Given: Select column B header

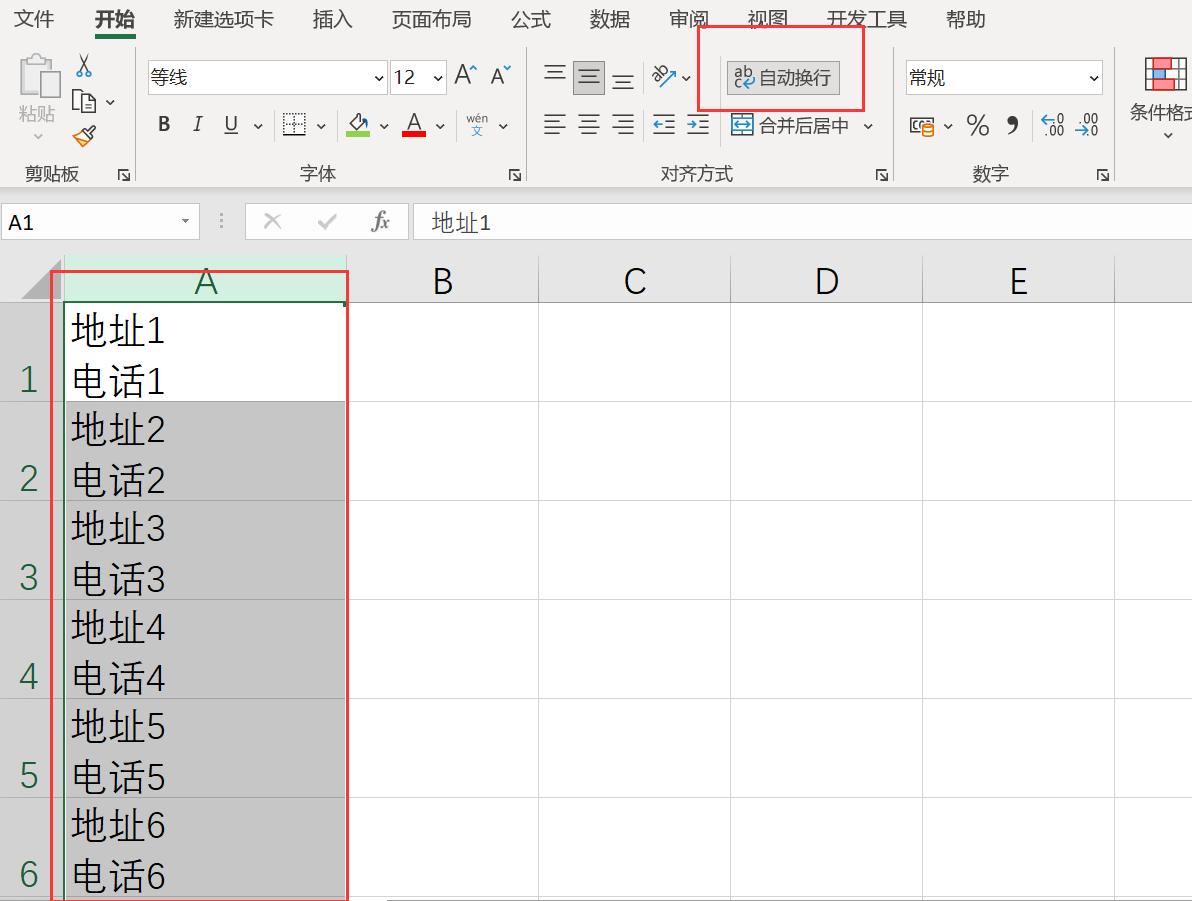Looking at the screenshot, I should (x=442, y=281).
